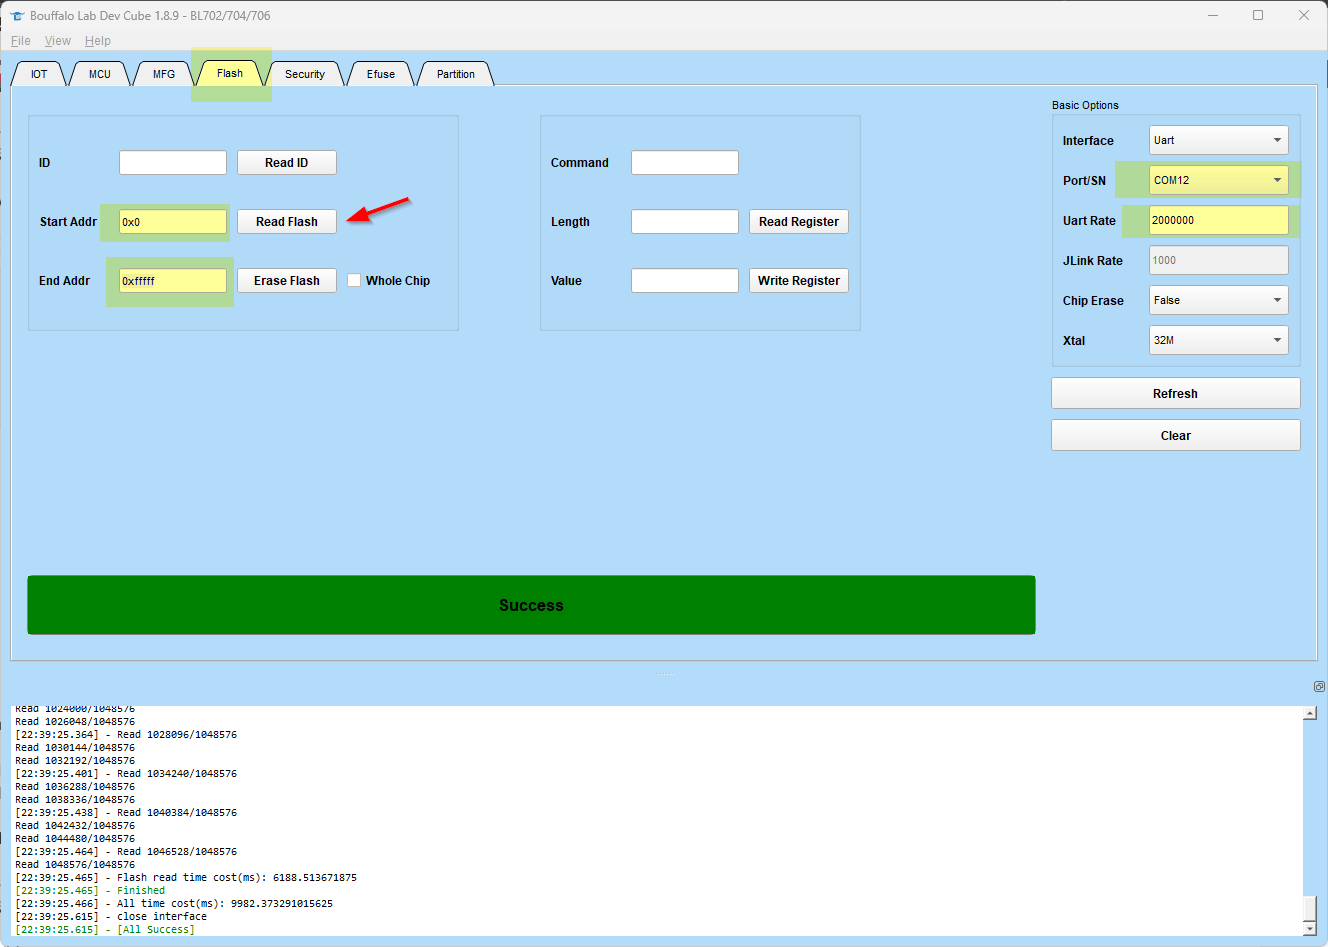This screenshot has height=947, width=1328.
Task: Click the Start Addr input field
Action: click(x=173, y=221)
